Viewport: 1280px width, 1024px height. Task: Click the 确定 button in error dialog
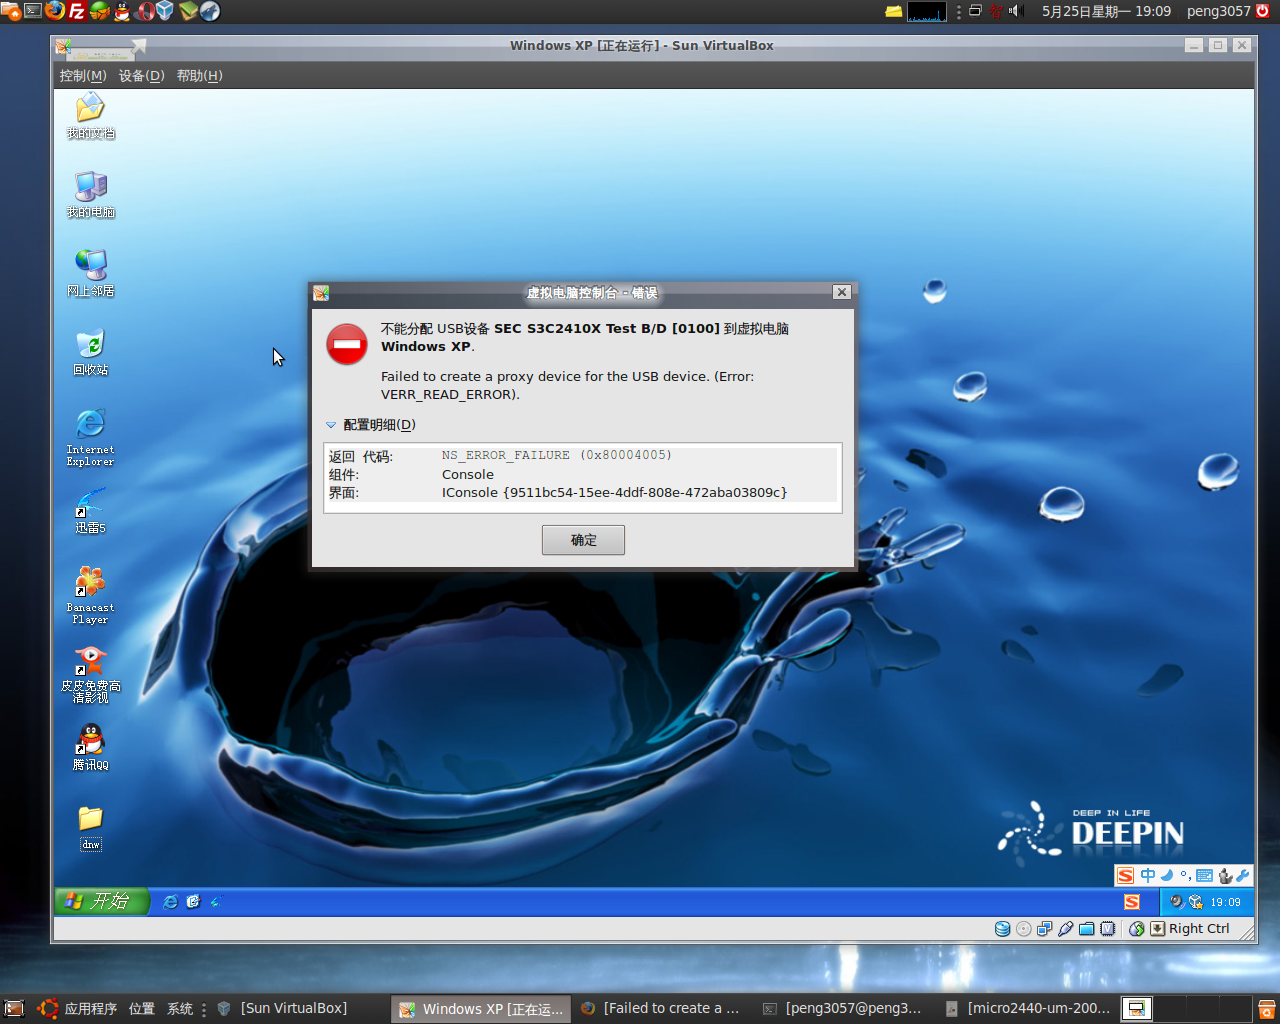point(583,540)
